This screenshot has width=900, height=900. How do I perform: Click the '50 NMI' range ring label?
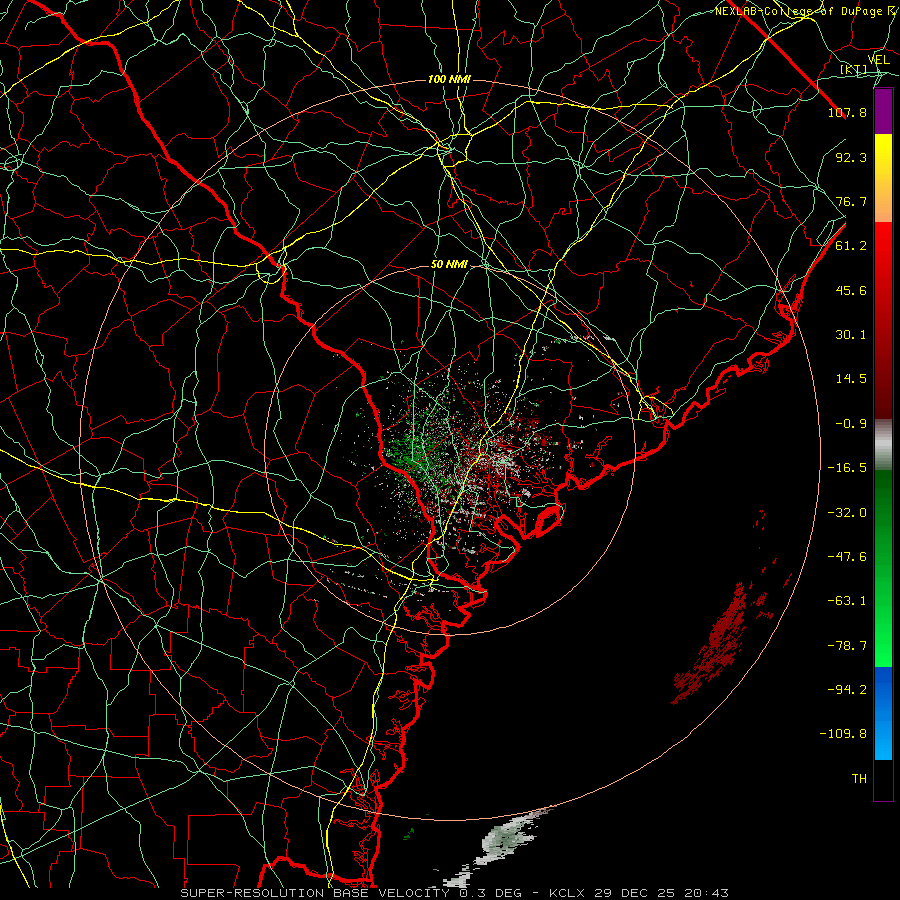click(x=449, y=265)
